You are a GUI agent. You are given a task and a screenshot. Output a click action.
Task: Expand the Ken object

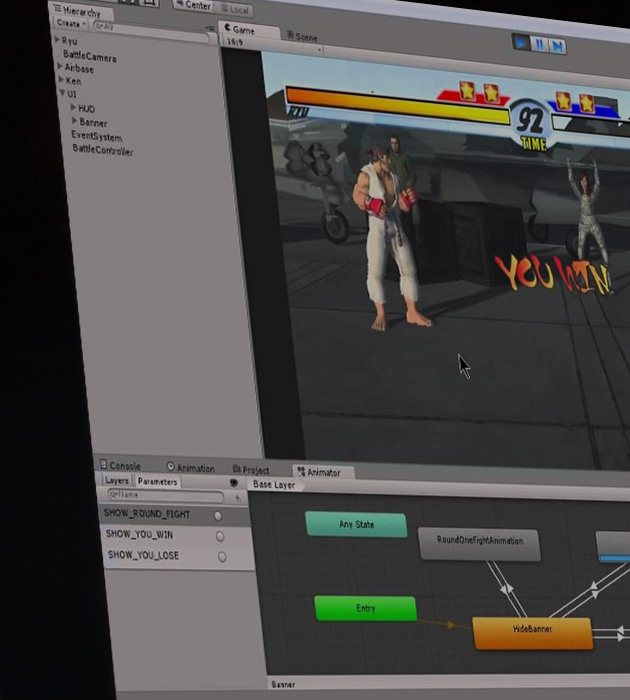[61, 79]
